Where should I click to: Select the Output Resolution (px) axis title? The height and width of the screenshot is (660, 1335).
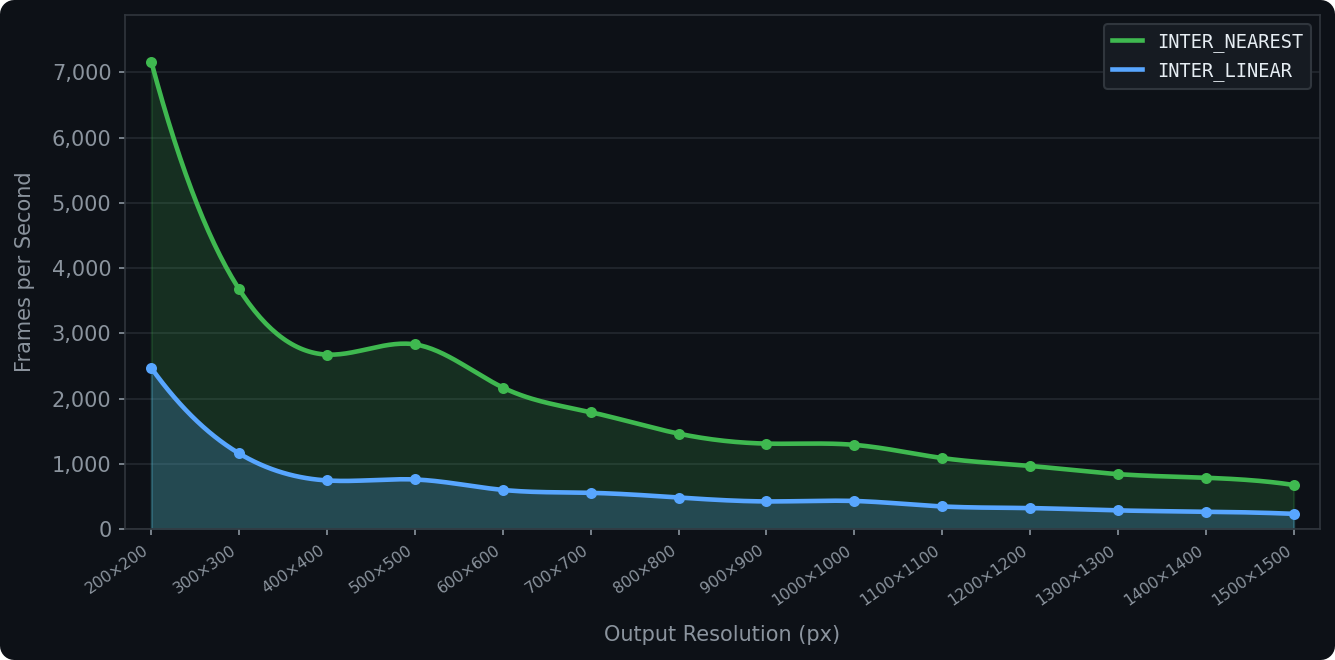click(x=721, y=634)
